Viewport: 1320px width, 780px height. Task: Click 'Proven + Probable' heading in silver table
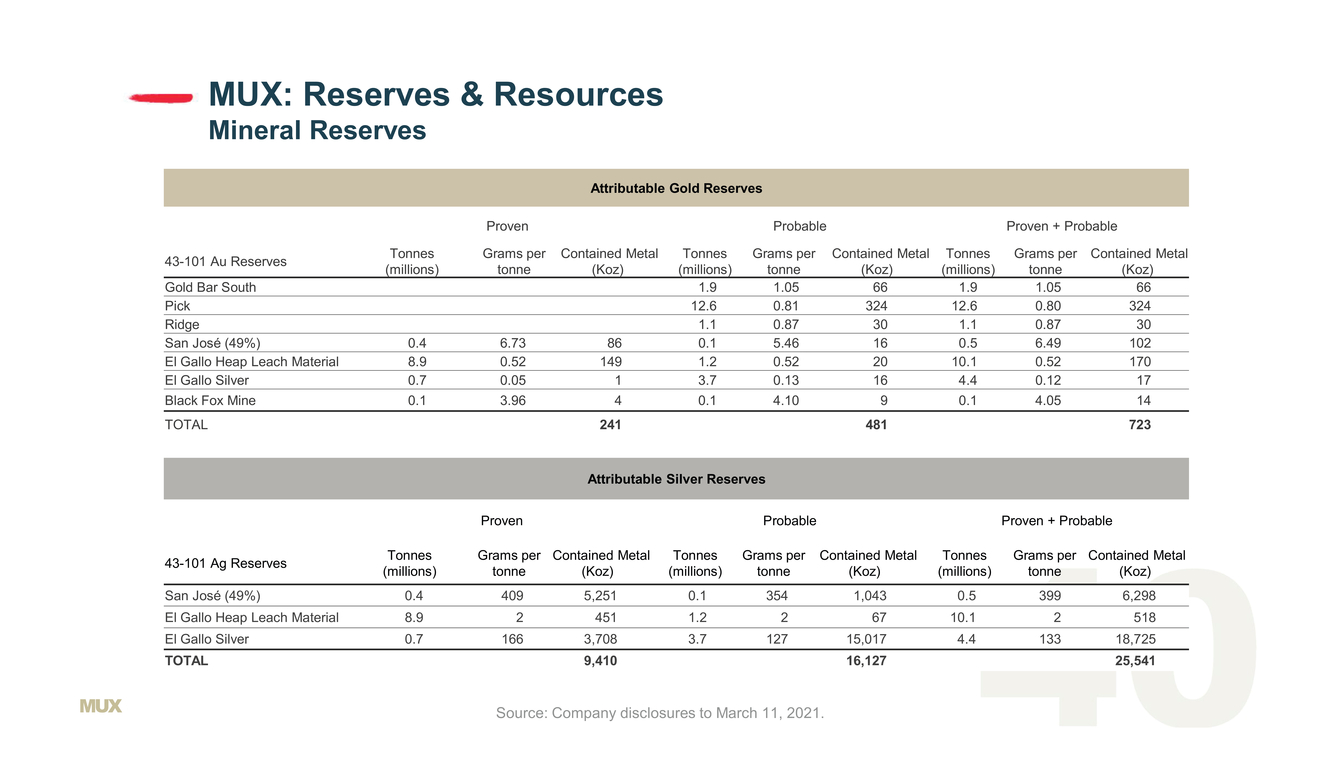click(x=1057, y=521)
